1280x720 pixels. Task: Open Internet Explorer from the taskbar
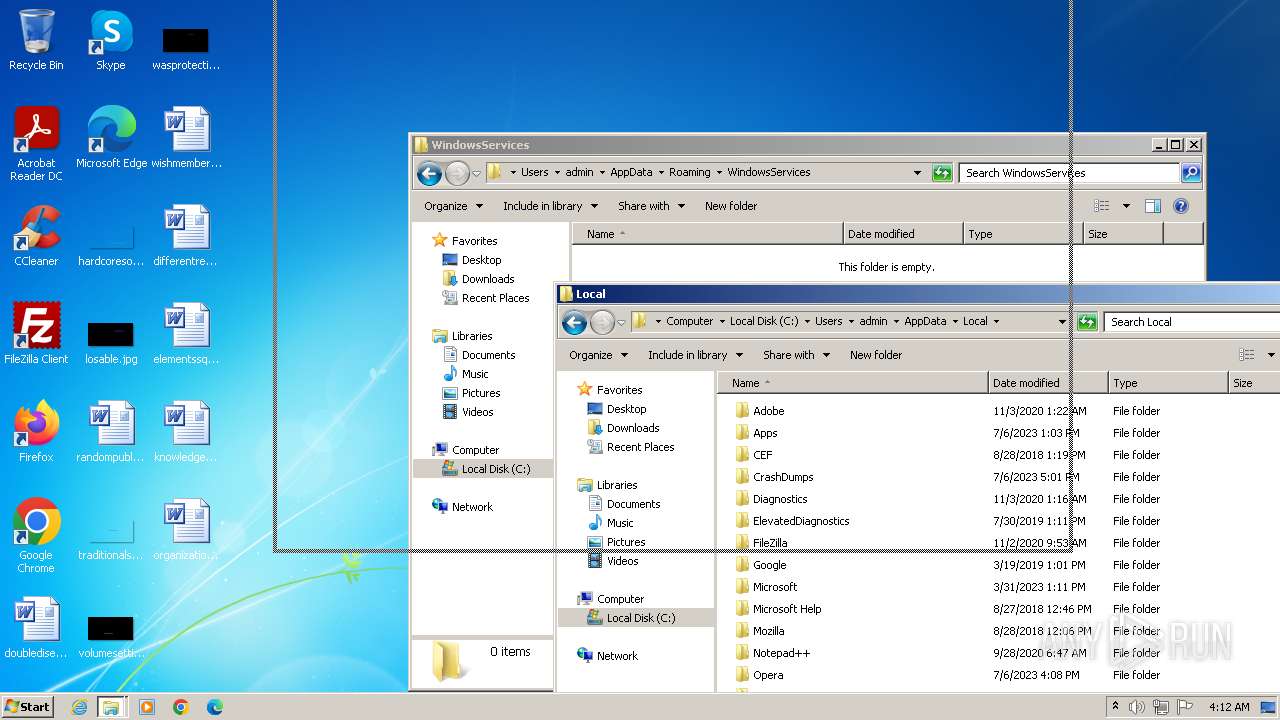click(79, 707)
